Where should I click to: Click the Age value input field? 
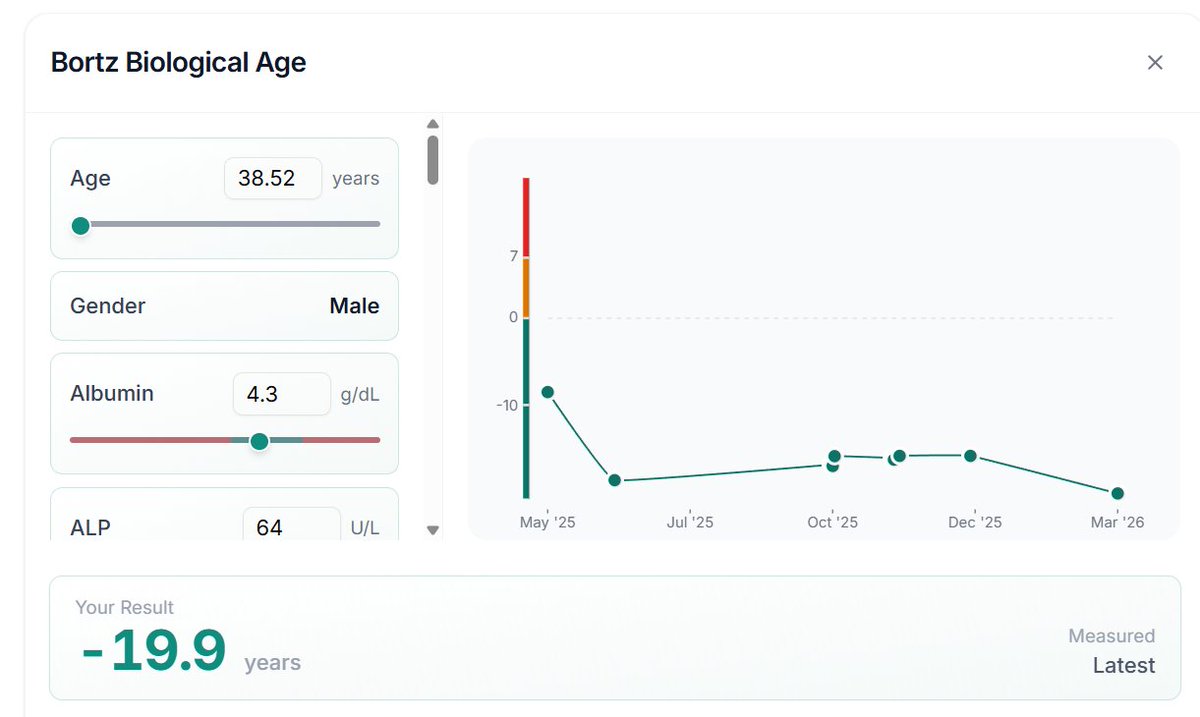click(x=273, y=178)
